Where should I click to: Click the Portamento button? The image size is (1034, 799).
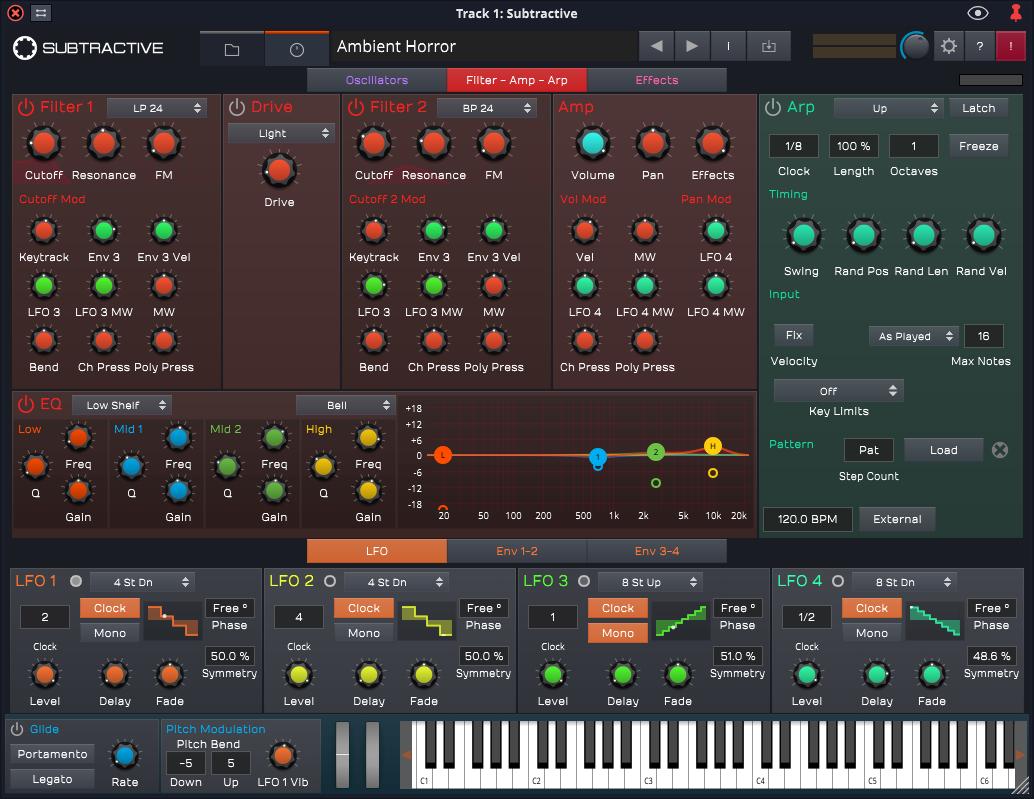tap(52, 754)
